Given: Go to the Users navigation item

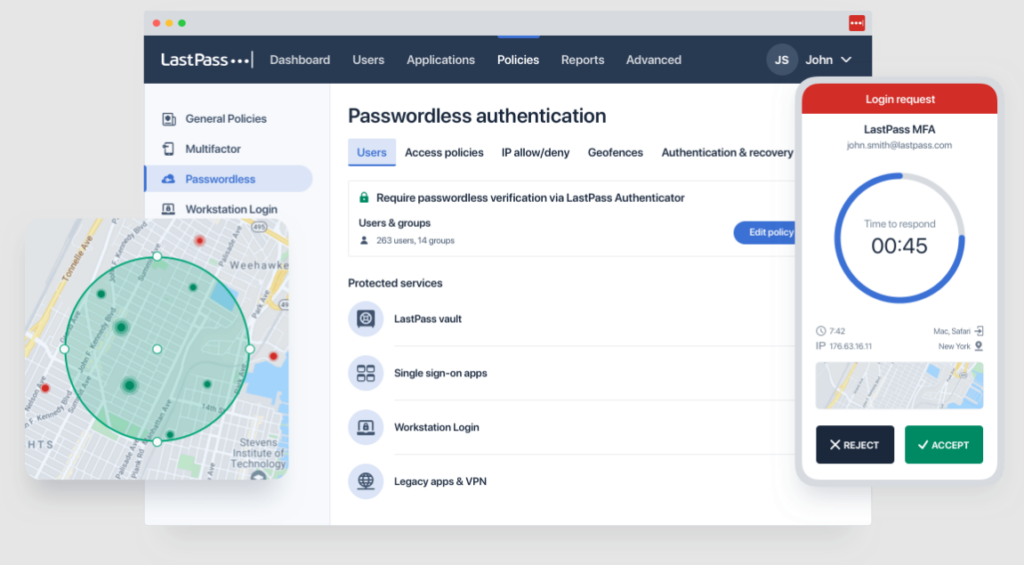Looking at the screenshot, I should pos(368,60).
